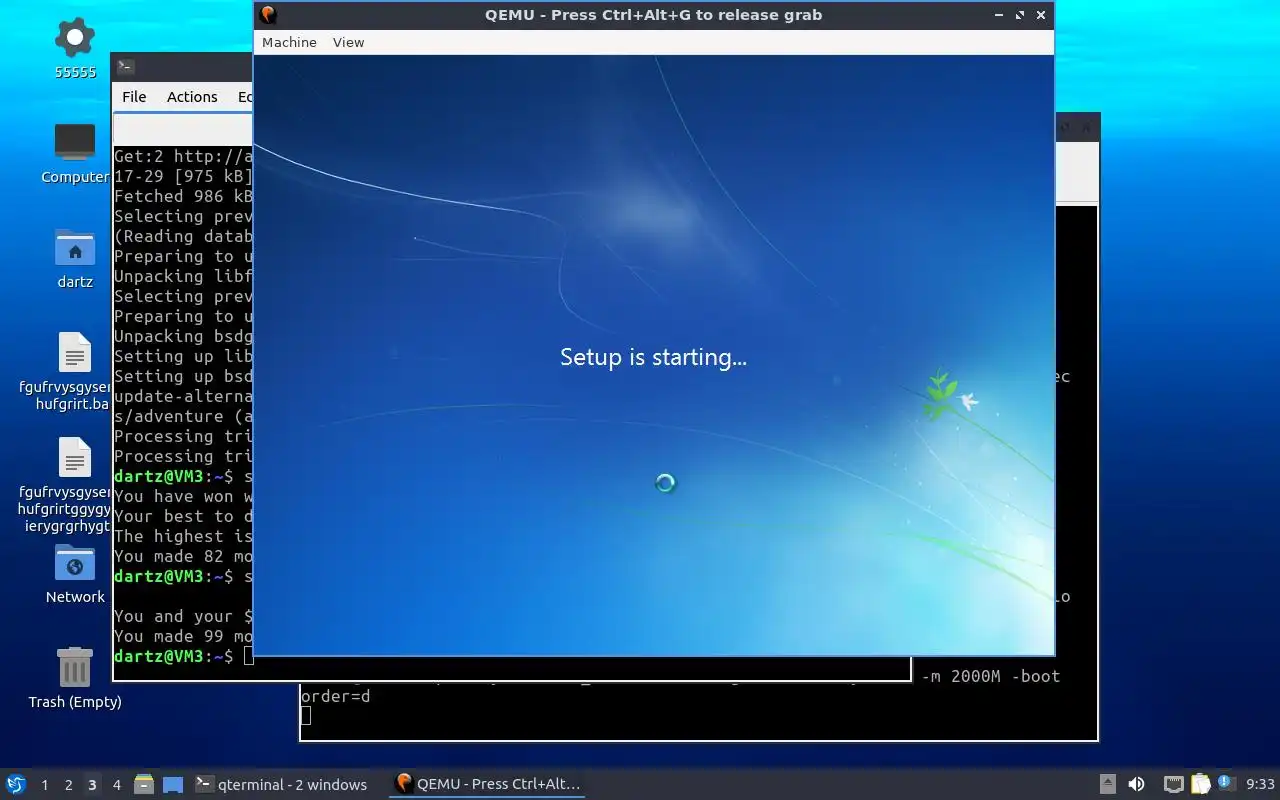1280x800 pixels.
Task: Click the 'You made 82 mo' terminal line
Action: (183, 556)
